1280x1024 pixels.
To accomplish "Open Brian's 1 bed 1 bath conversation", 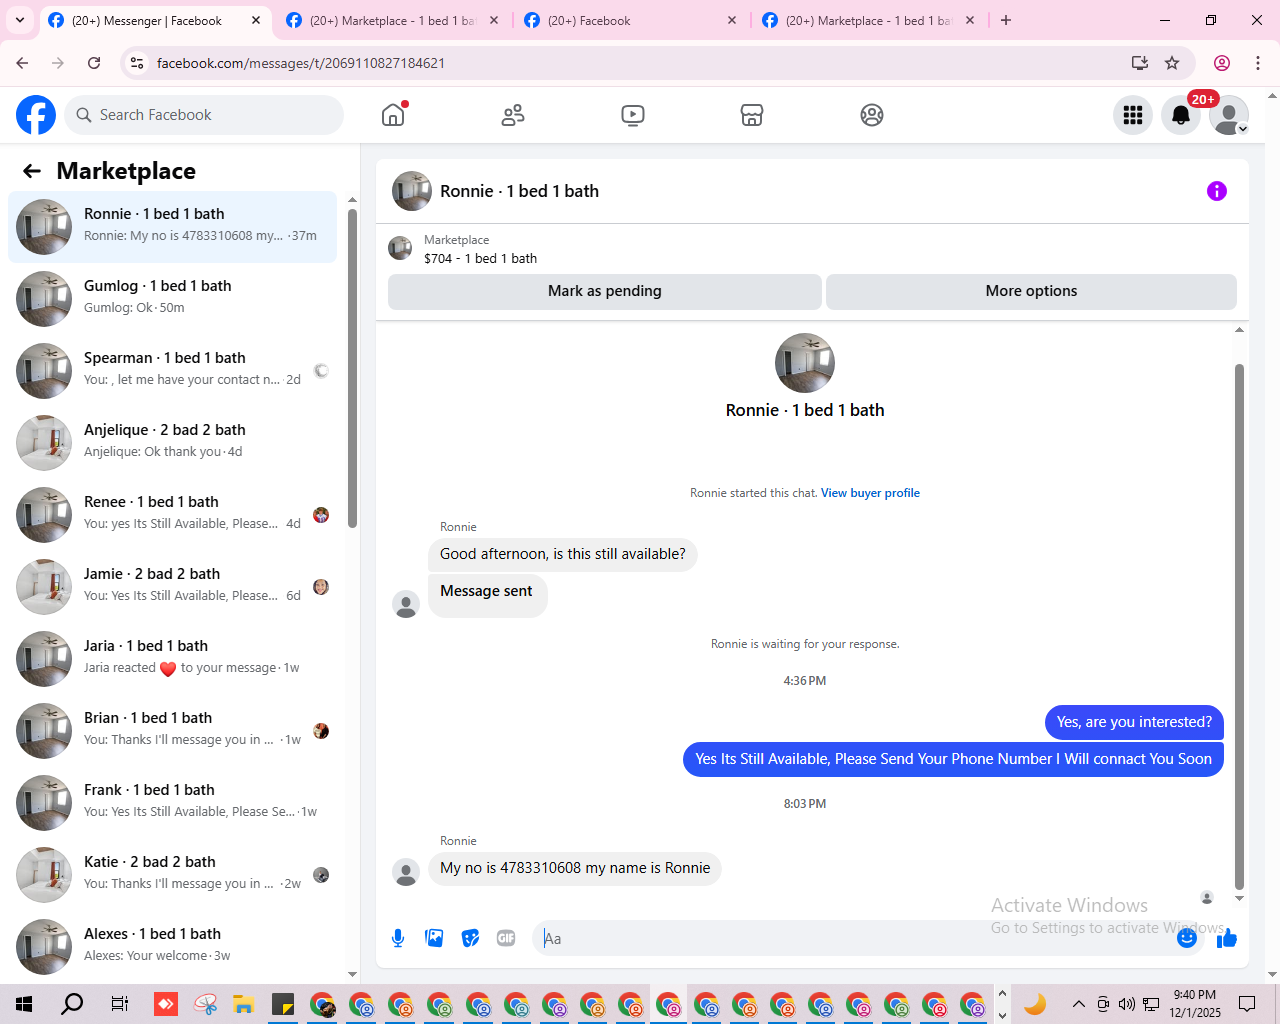I will (x=172, y=731).
